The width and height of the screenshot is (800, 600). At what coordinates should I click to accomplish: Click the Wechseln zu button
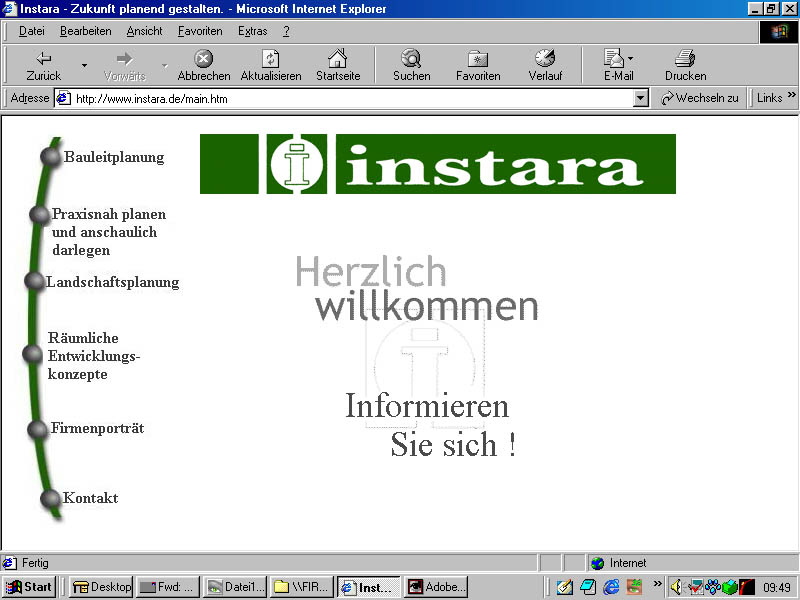point(699,98)
